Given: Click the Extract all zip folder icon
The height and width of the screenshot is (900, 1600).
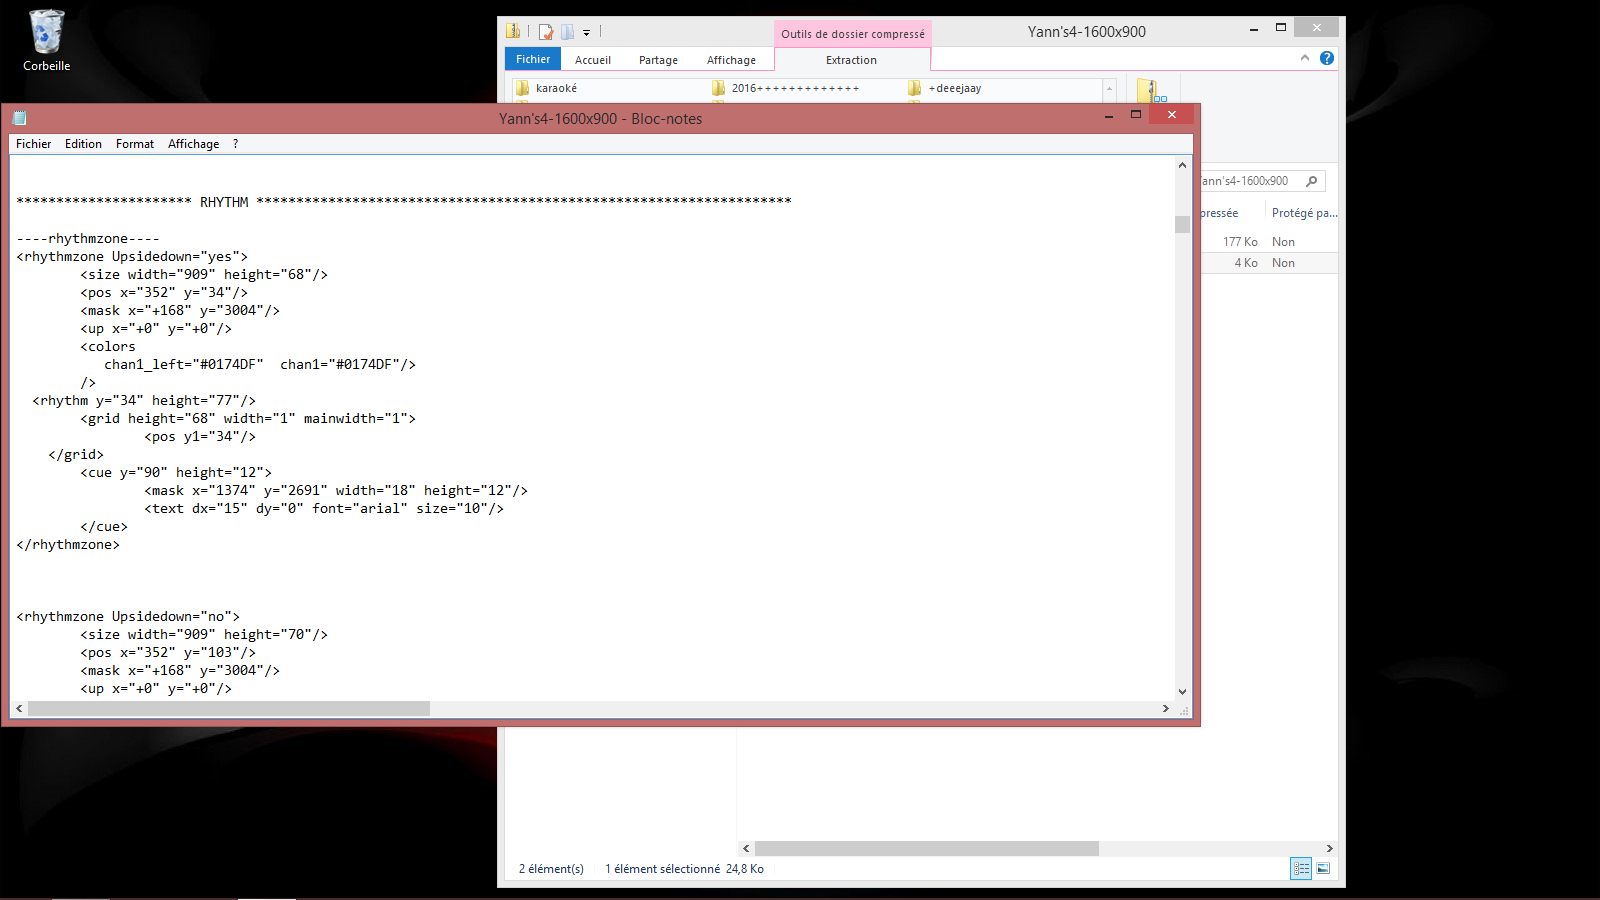Looking at the screenshot, I should [1151, 91].
